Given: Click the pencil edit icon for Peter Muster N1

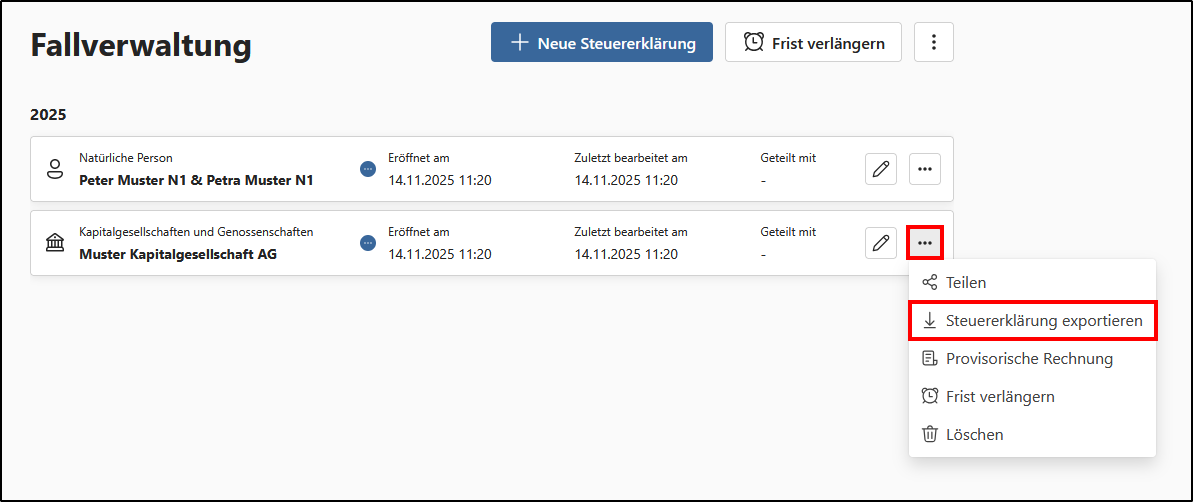Looking at the screenshot, I should click(x=881, y=169).
